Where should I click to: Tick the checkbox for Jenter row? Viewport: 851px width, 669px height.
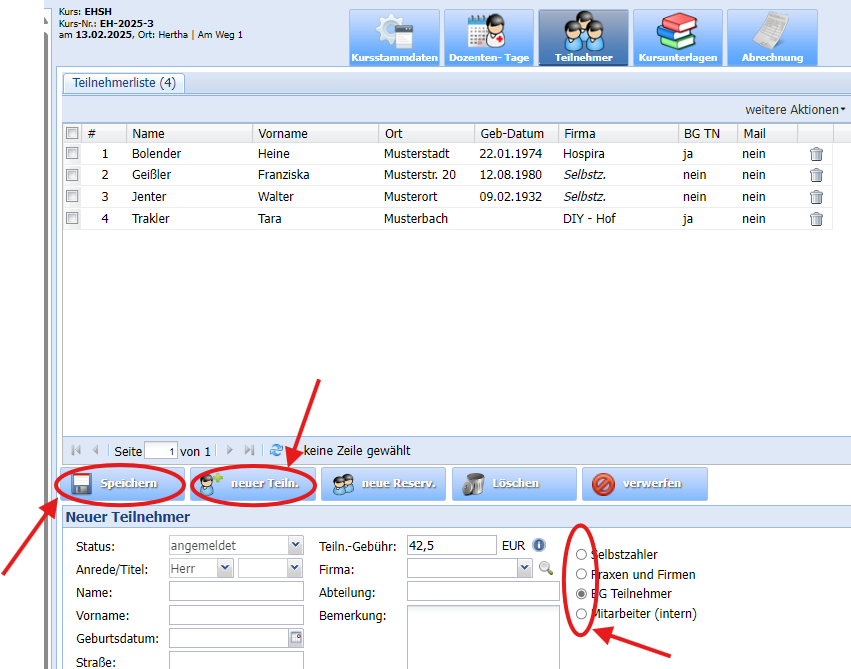(x=72, y=197)
